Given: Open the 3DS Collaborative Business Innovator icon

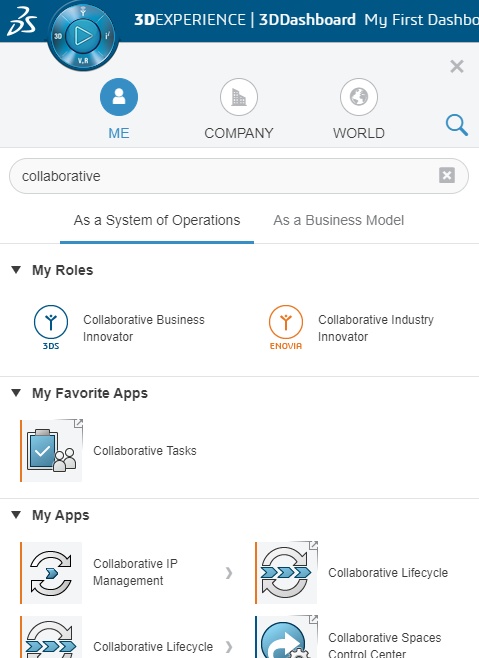Looking at the screenshot, I should [x=51, y=327].
